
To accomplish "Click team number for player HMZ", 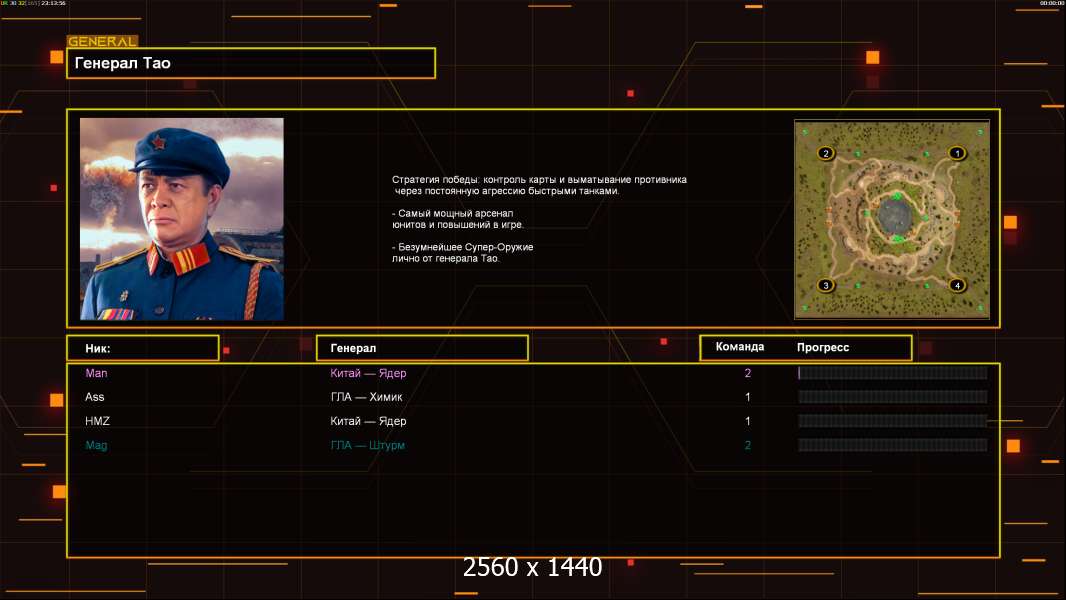I will tap(748, 421).
